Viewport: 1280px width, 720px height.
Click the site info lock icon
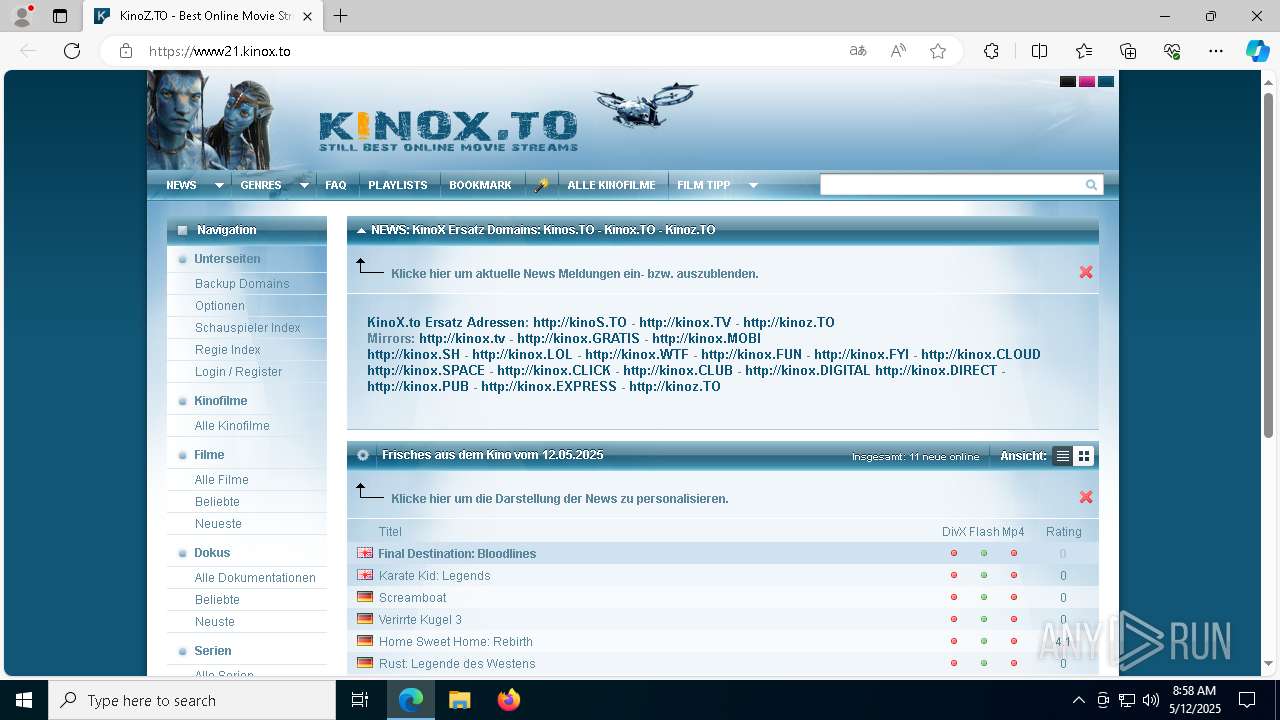point(125,51)
